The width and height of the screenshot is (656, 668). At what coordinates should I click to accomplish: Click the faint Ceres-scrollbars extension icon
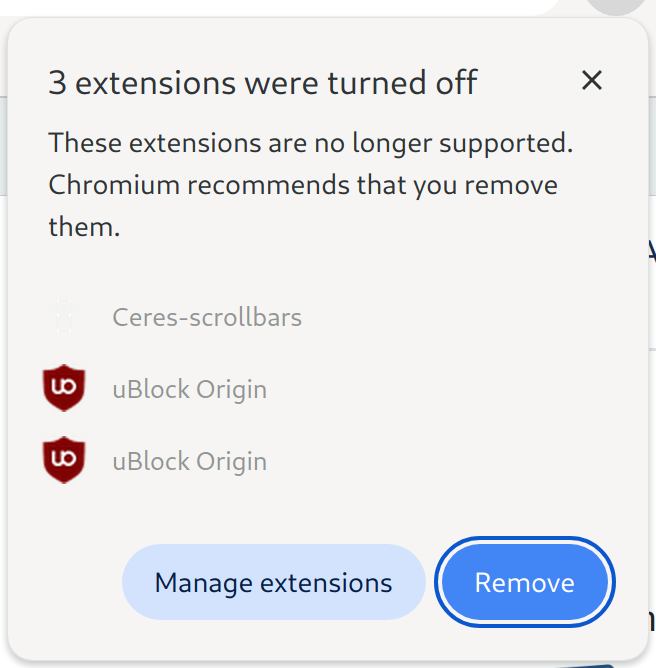(64, 317)
